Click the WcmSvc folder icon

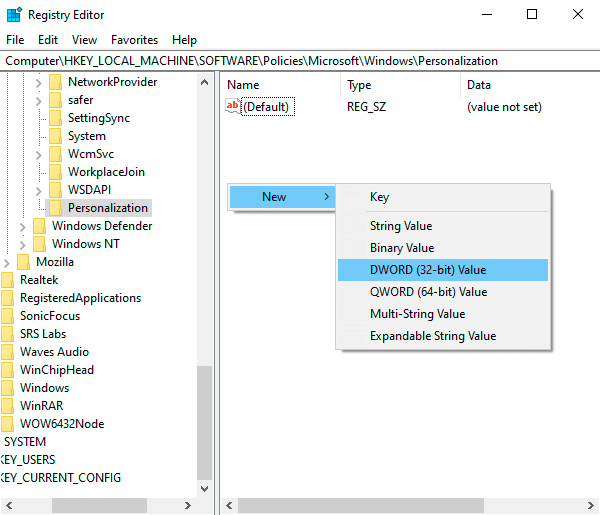pos(55,154)
